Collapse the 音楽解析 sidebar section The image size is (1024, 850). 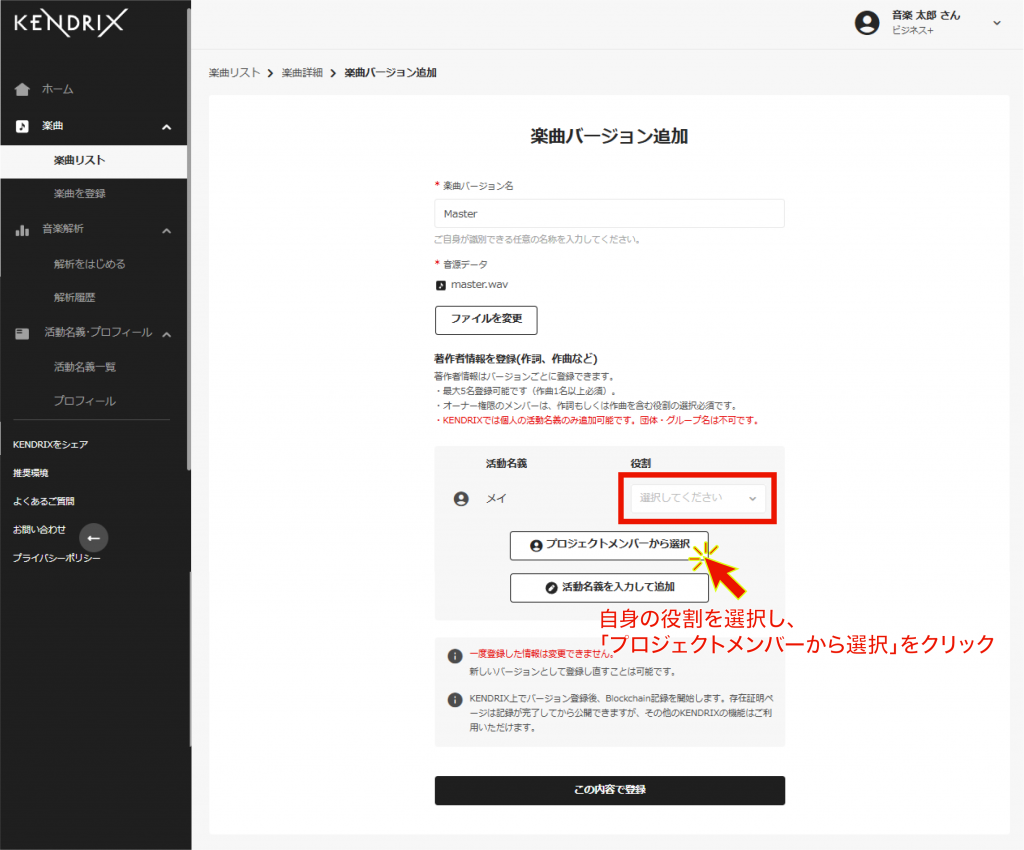[166, 230]
